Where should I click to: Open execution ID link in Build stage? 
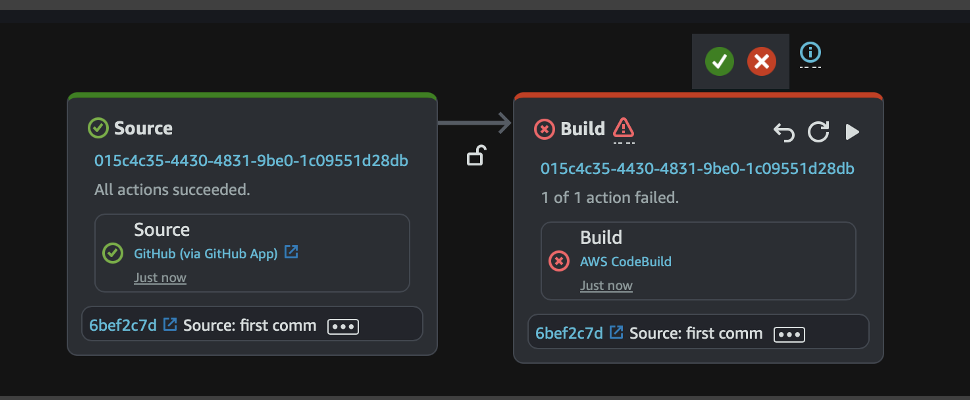point(697,169)
